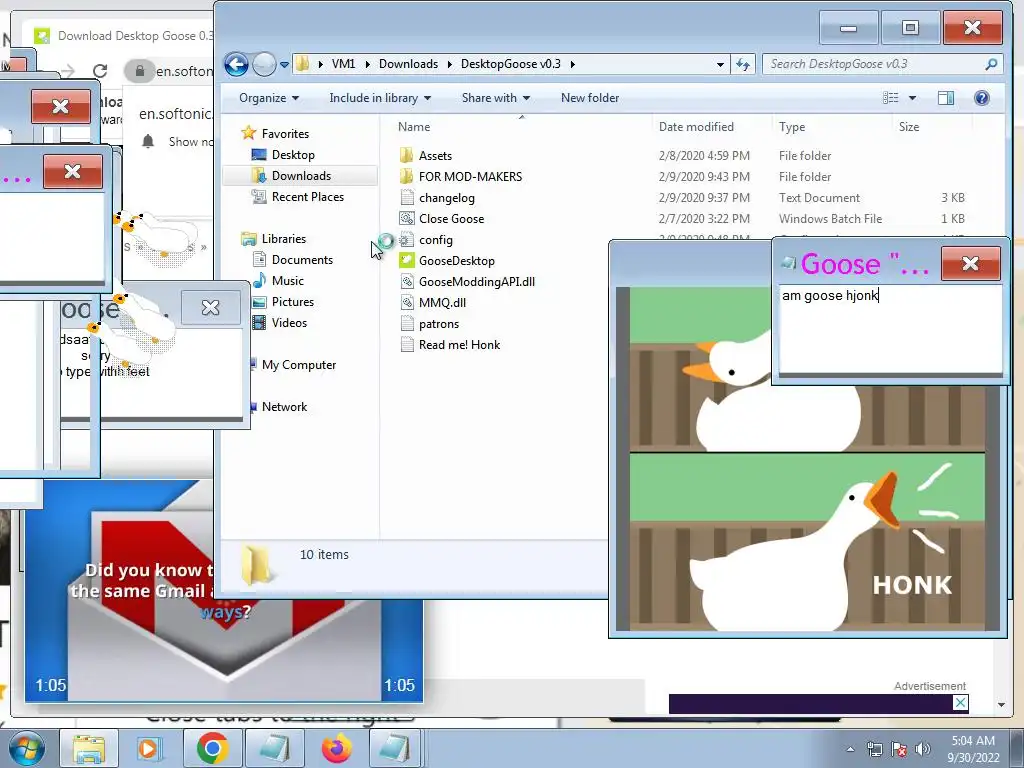The image size is (1024, 768).
Task: Open the Share with menu
Action: [x=496, y=98]
